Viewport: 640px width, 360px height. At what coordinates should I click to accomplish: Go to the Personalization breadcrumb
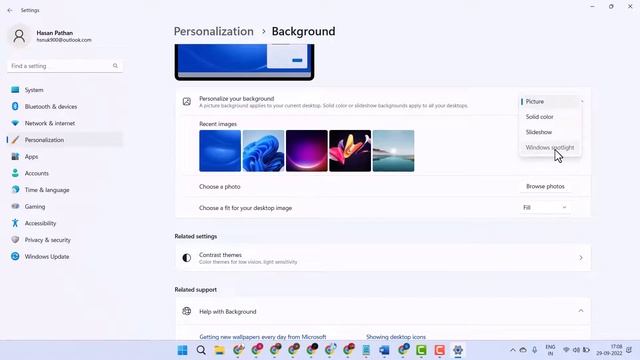pos(213,31)
